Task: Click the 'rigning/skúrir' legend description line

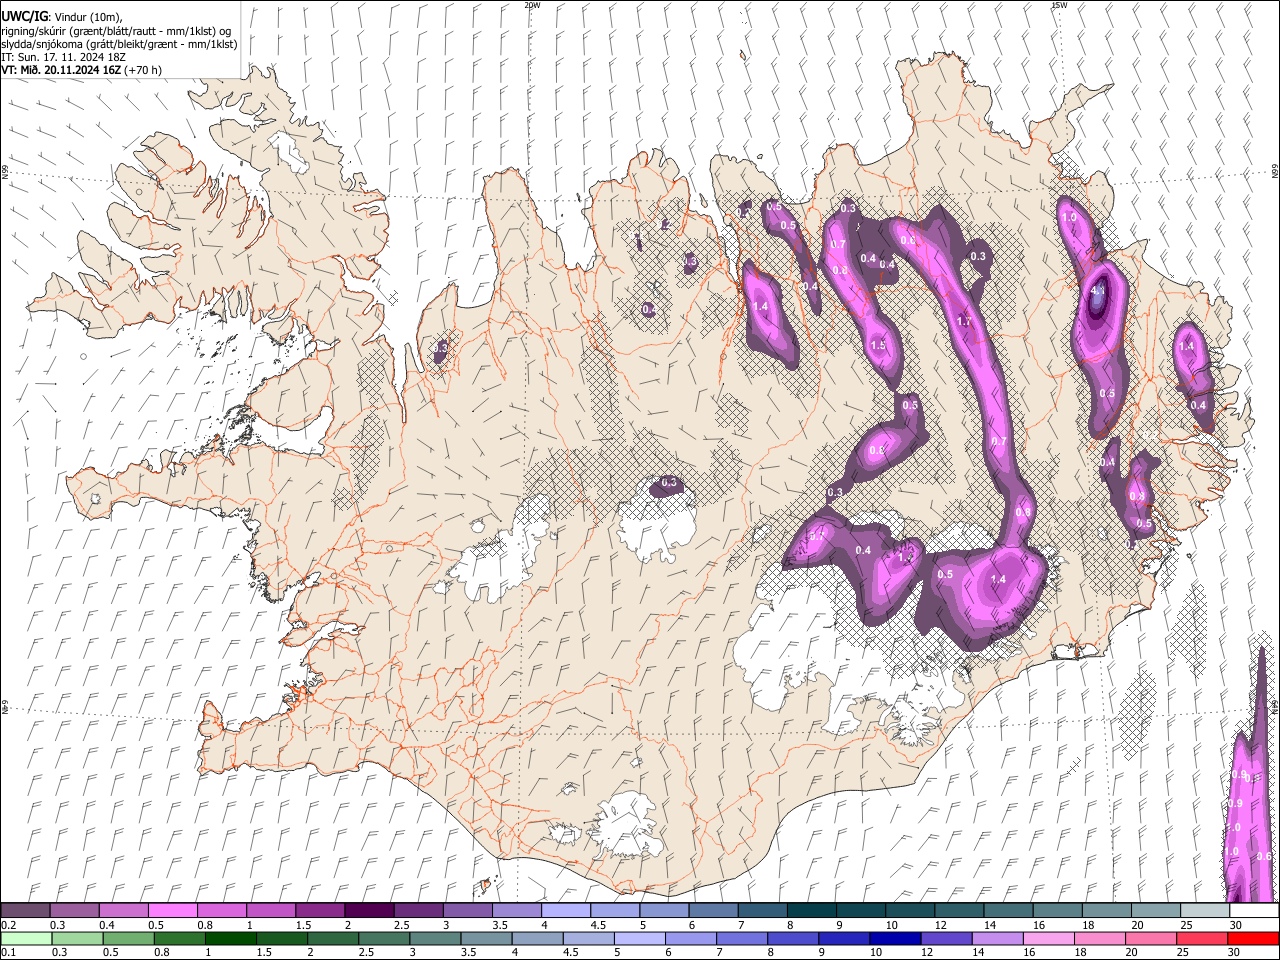Action: pos(116,31)
